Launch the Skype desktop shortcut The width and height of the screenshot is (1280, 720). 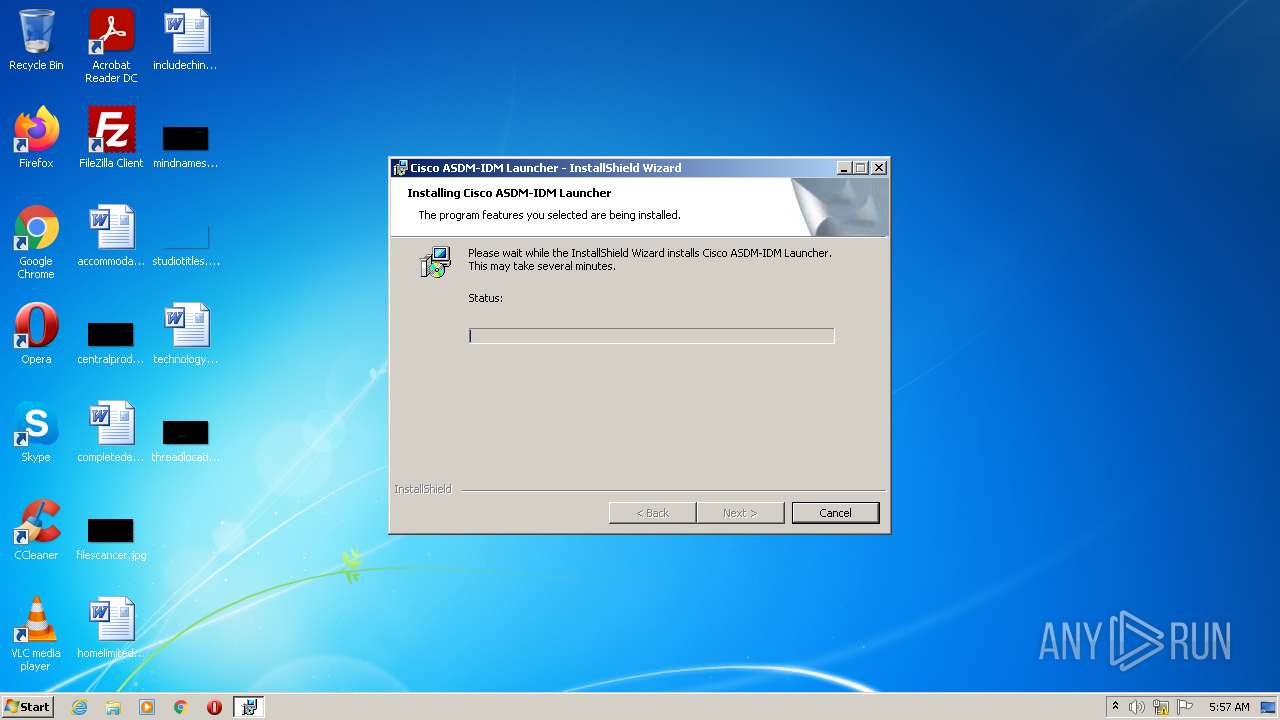click(36, 432)
